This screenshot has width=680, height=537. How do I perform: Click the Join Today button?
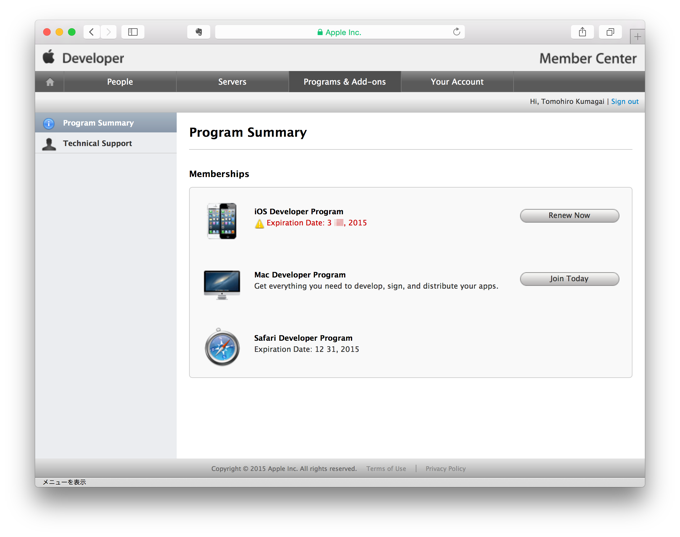(x=569, y=279)
